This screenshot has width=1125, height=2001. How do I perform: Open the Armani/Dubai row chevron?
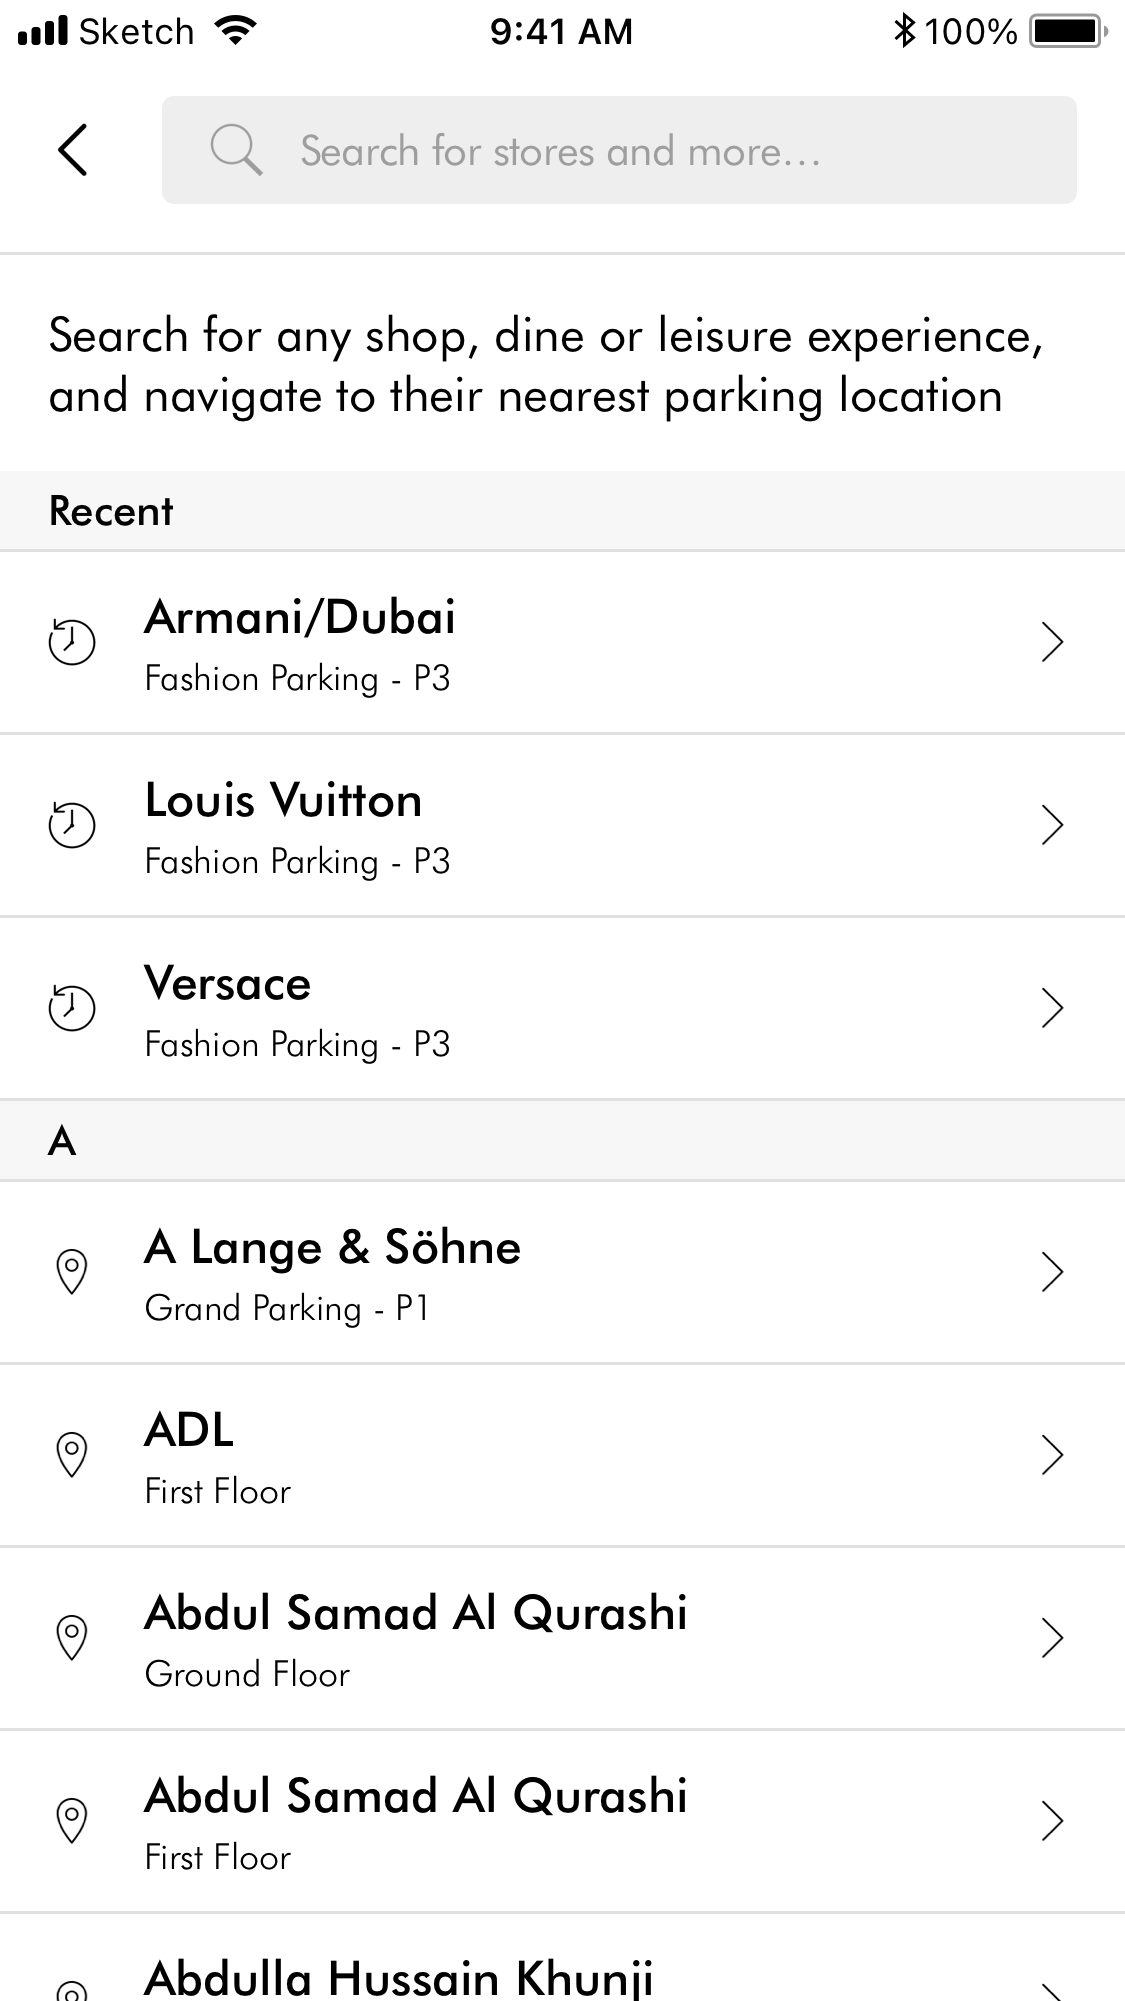1051,642
